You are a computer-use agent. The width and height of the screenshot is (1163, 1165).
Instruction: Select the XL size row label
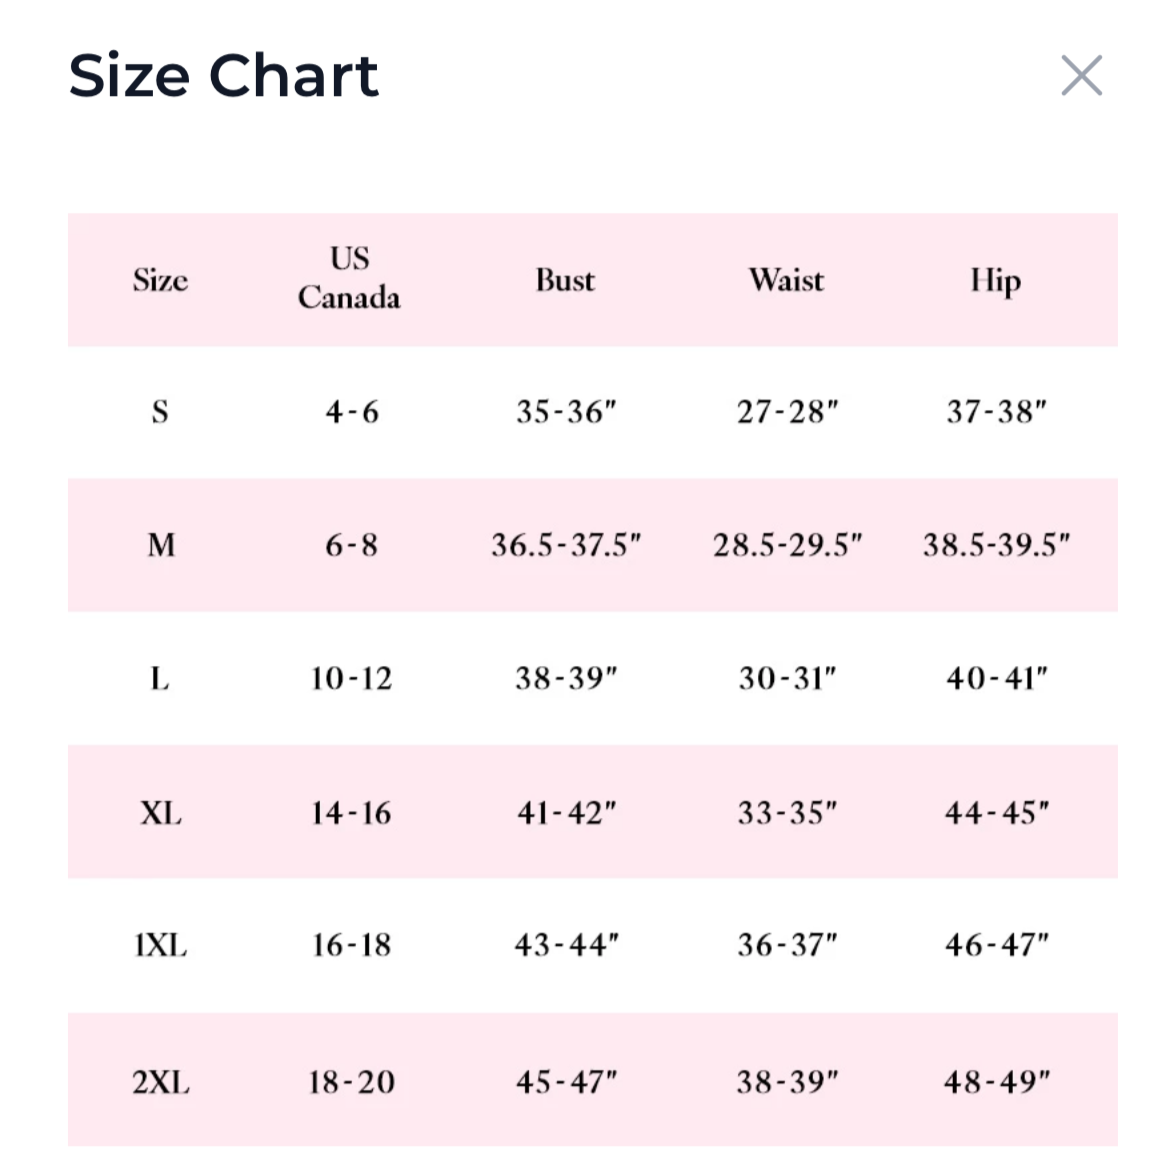click(161, 813)
